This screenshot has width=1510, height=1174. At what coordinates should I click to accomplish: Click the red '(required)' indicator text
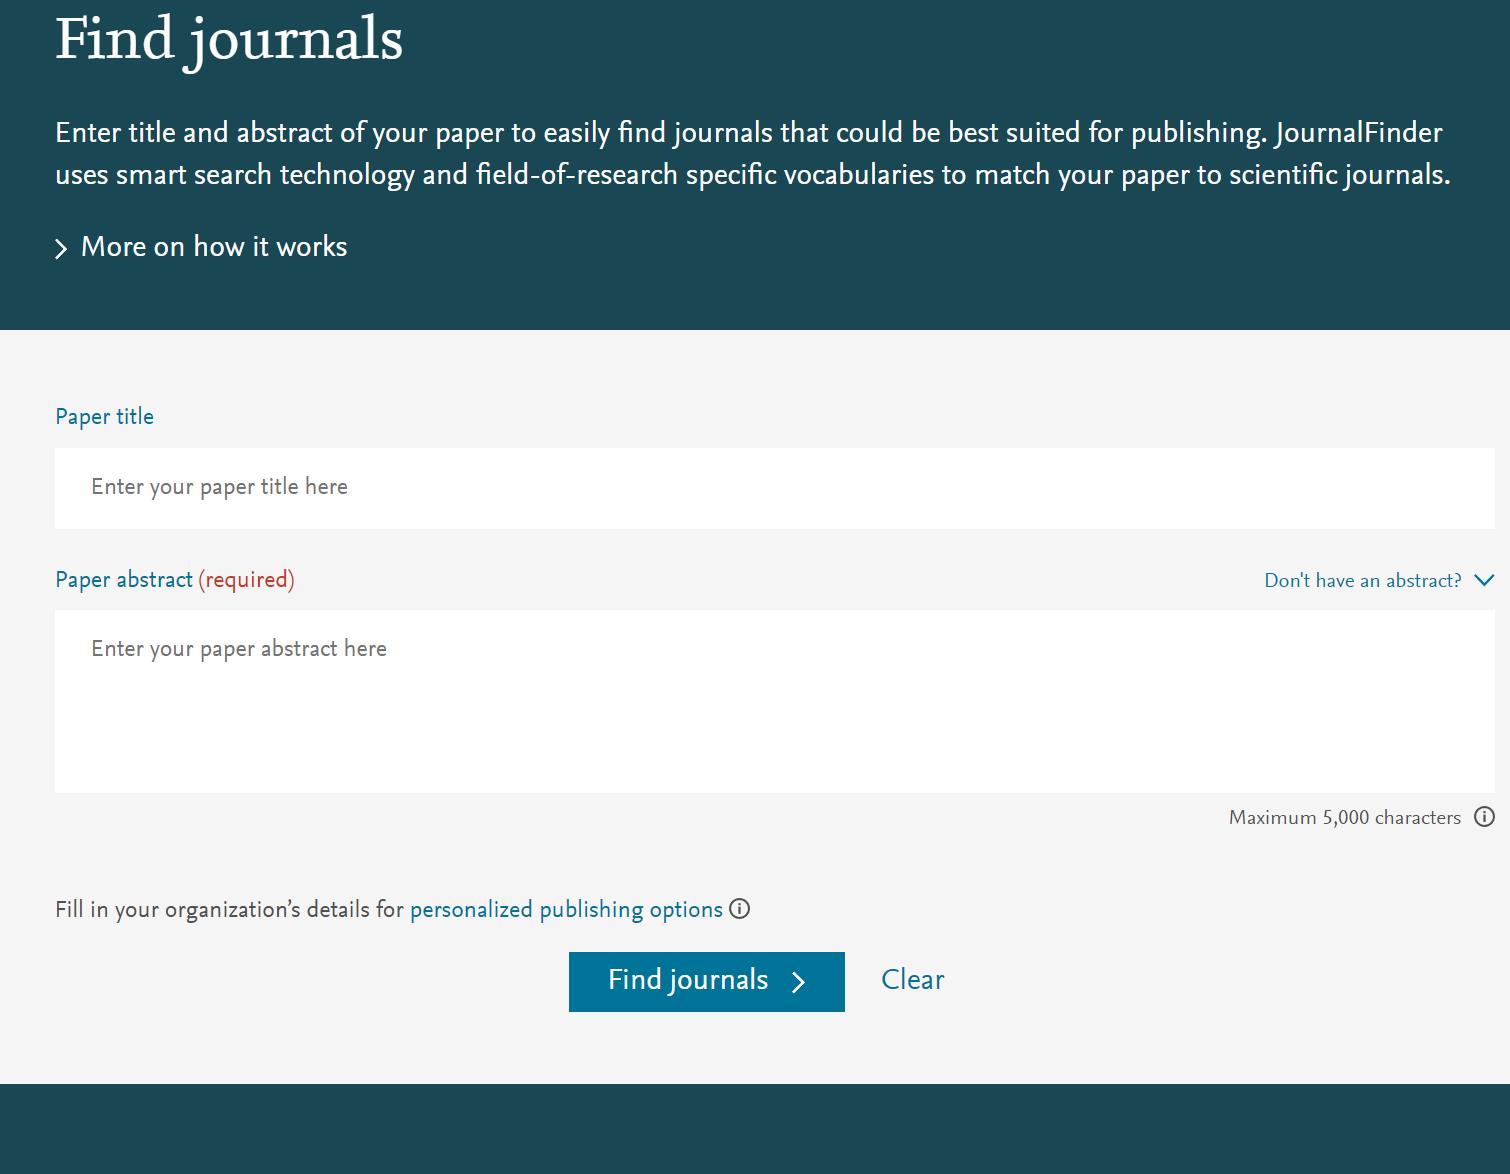pos(246,580)
